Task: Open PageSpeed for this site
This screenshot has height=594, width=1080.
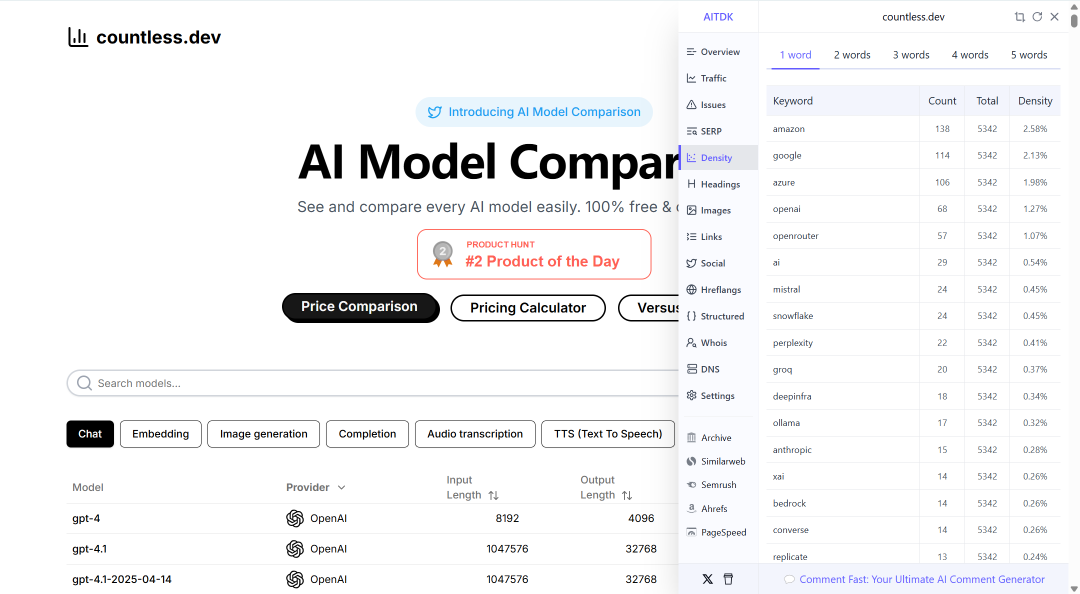Action: coord(718,532)
